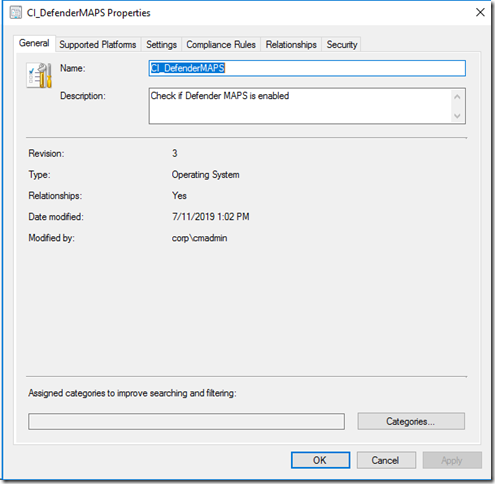The height and width of the screenshot is (484, 495).
Task: Click the Name input field
Action: point(307,68)
